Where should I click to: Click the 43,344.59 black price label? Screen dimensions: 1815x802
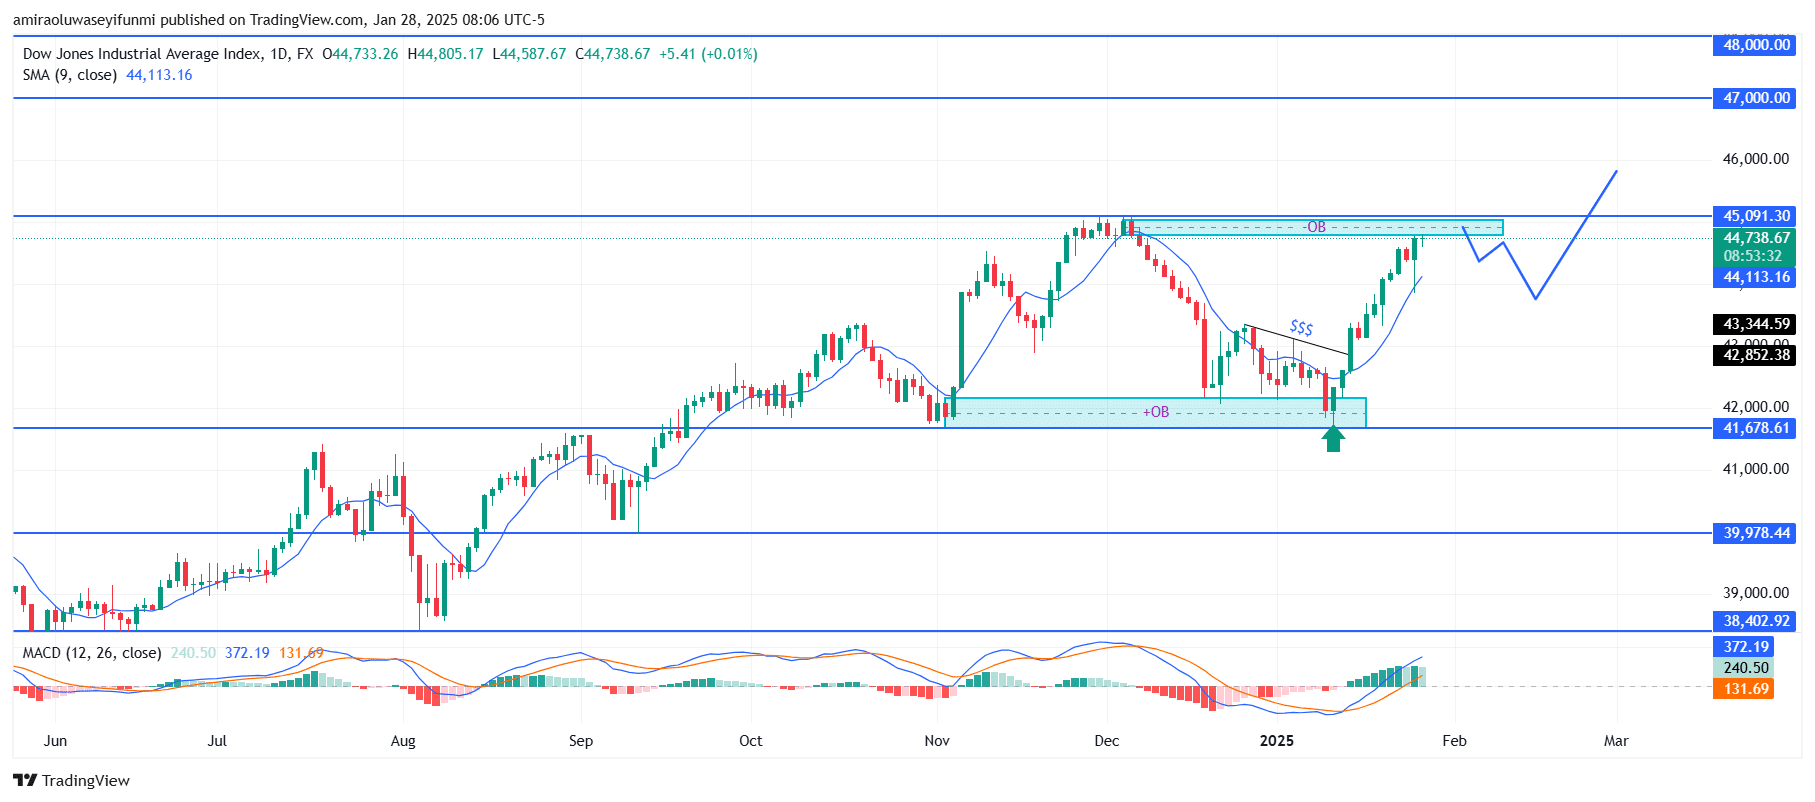point(1755,324)
